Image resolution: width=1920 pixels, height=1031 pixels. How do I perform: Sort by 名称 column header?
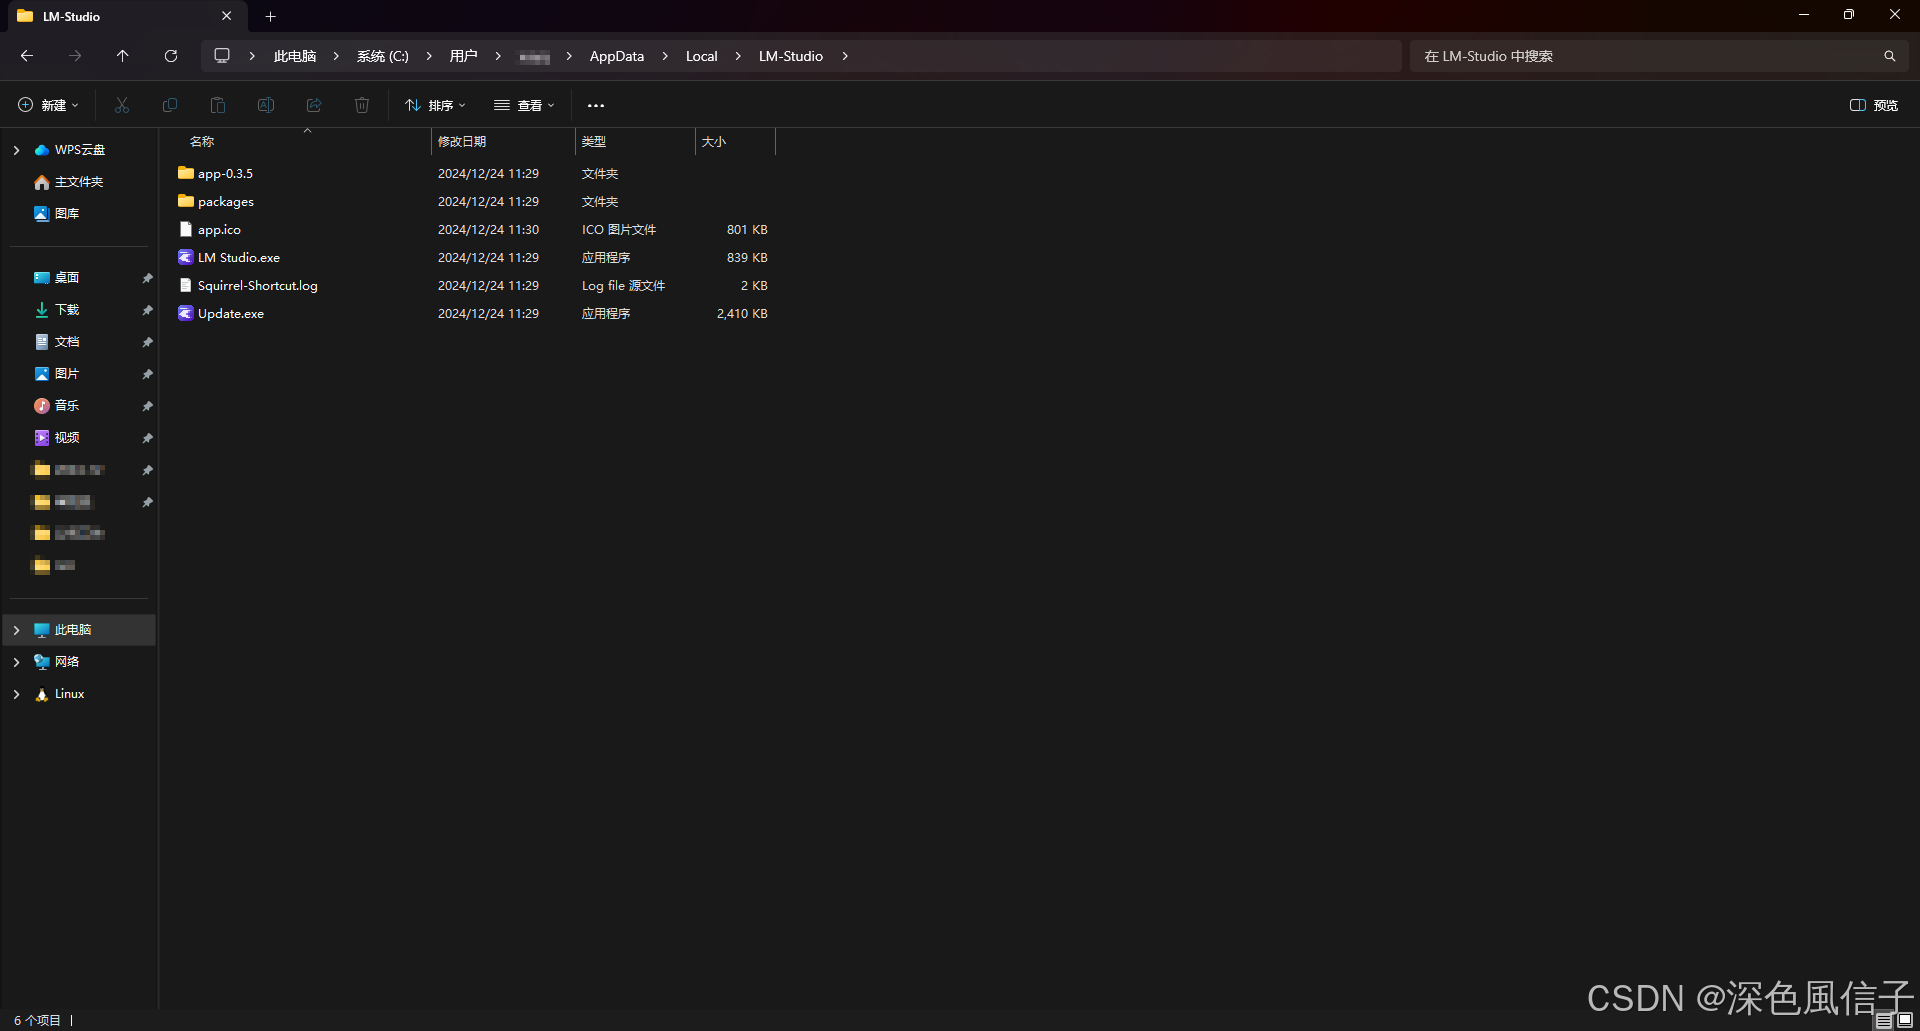pyautogui.click(x=202, y=141)
